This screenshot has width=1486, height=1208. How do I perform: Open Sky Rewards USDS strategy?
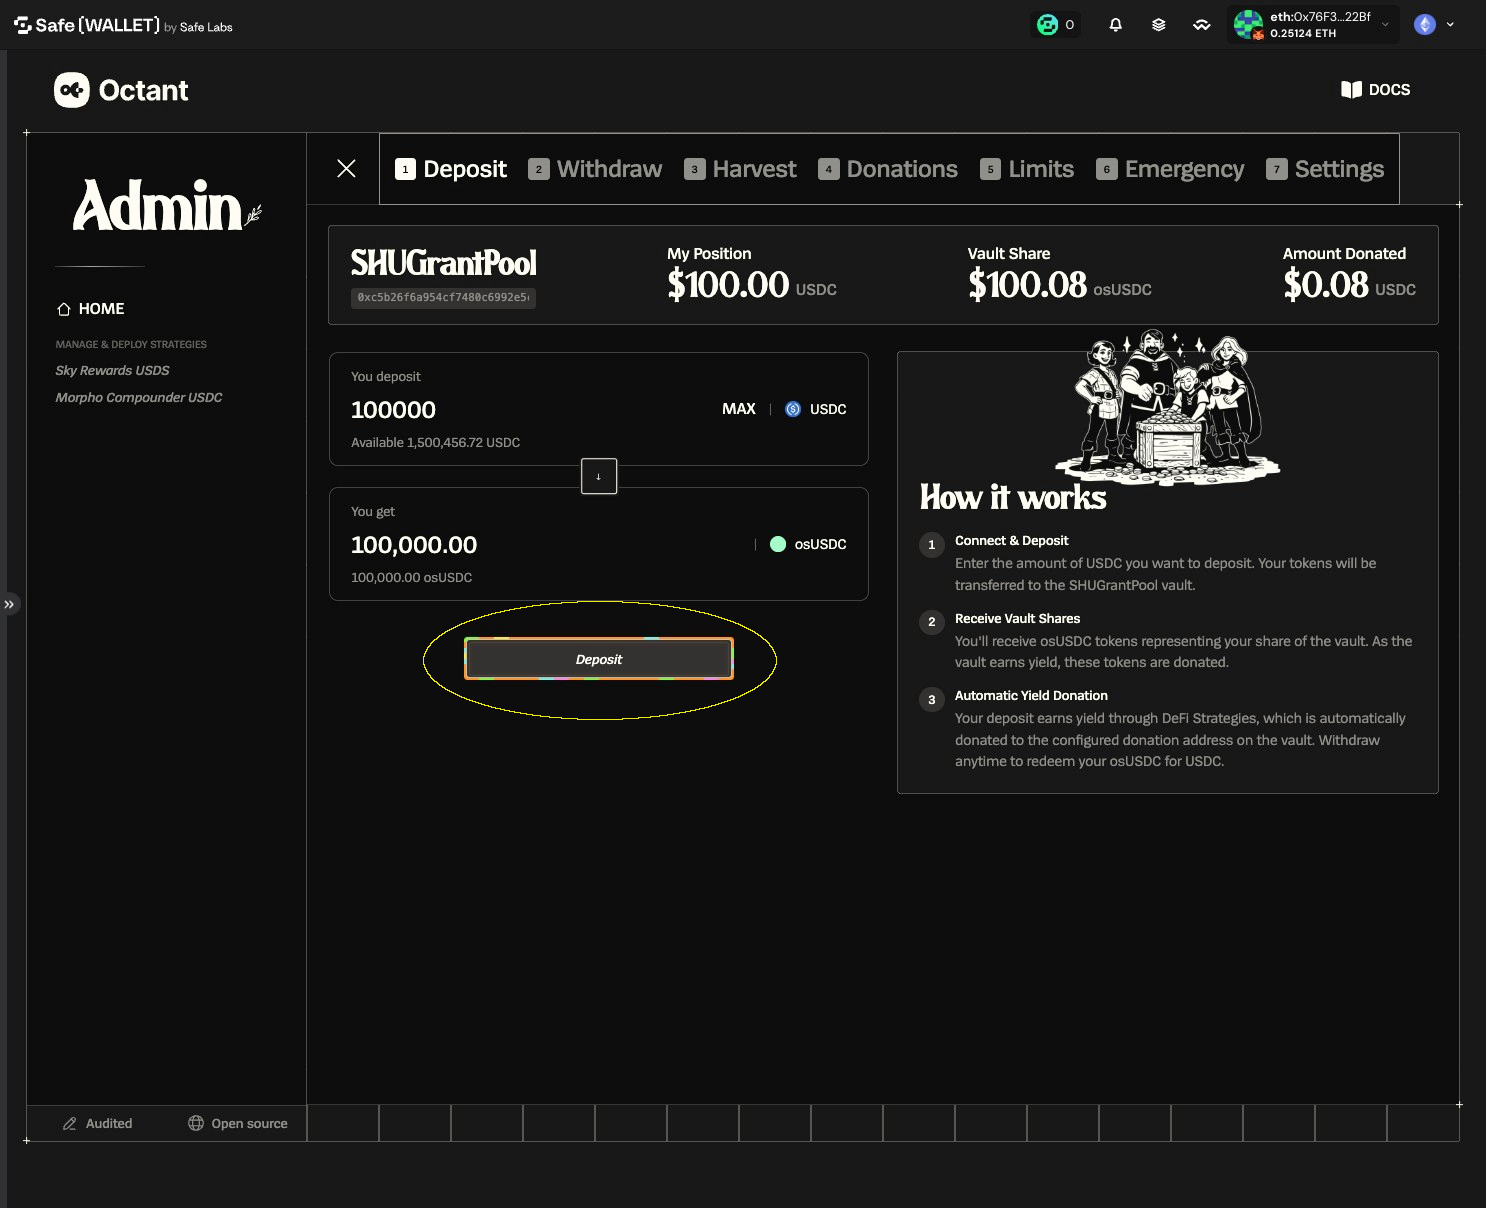click(x=112, y=370)
